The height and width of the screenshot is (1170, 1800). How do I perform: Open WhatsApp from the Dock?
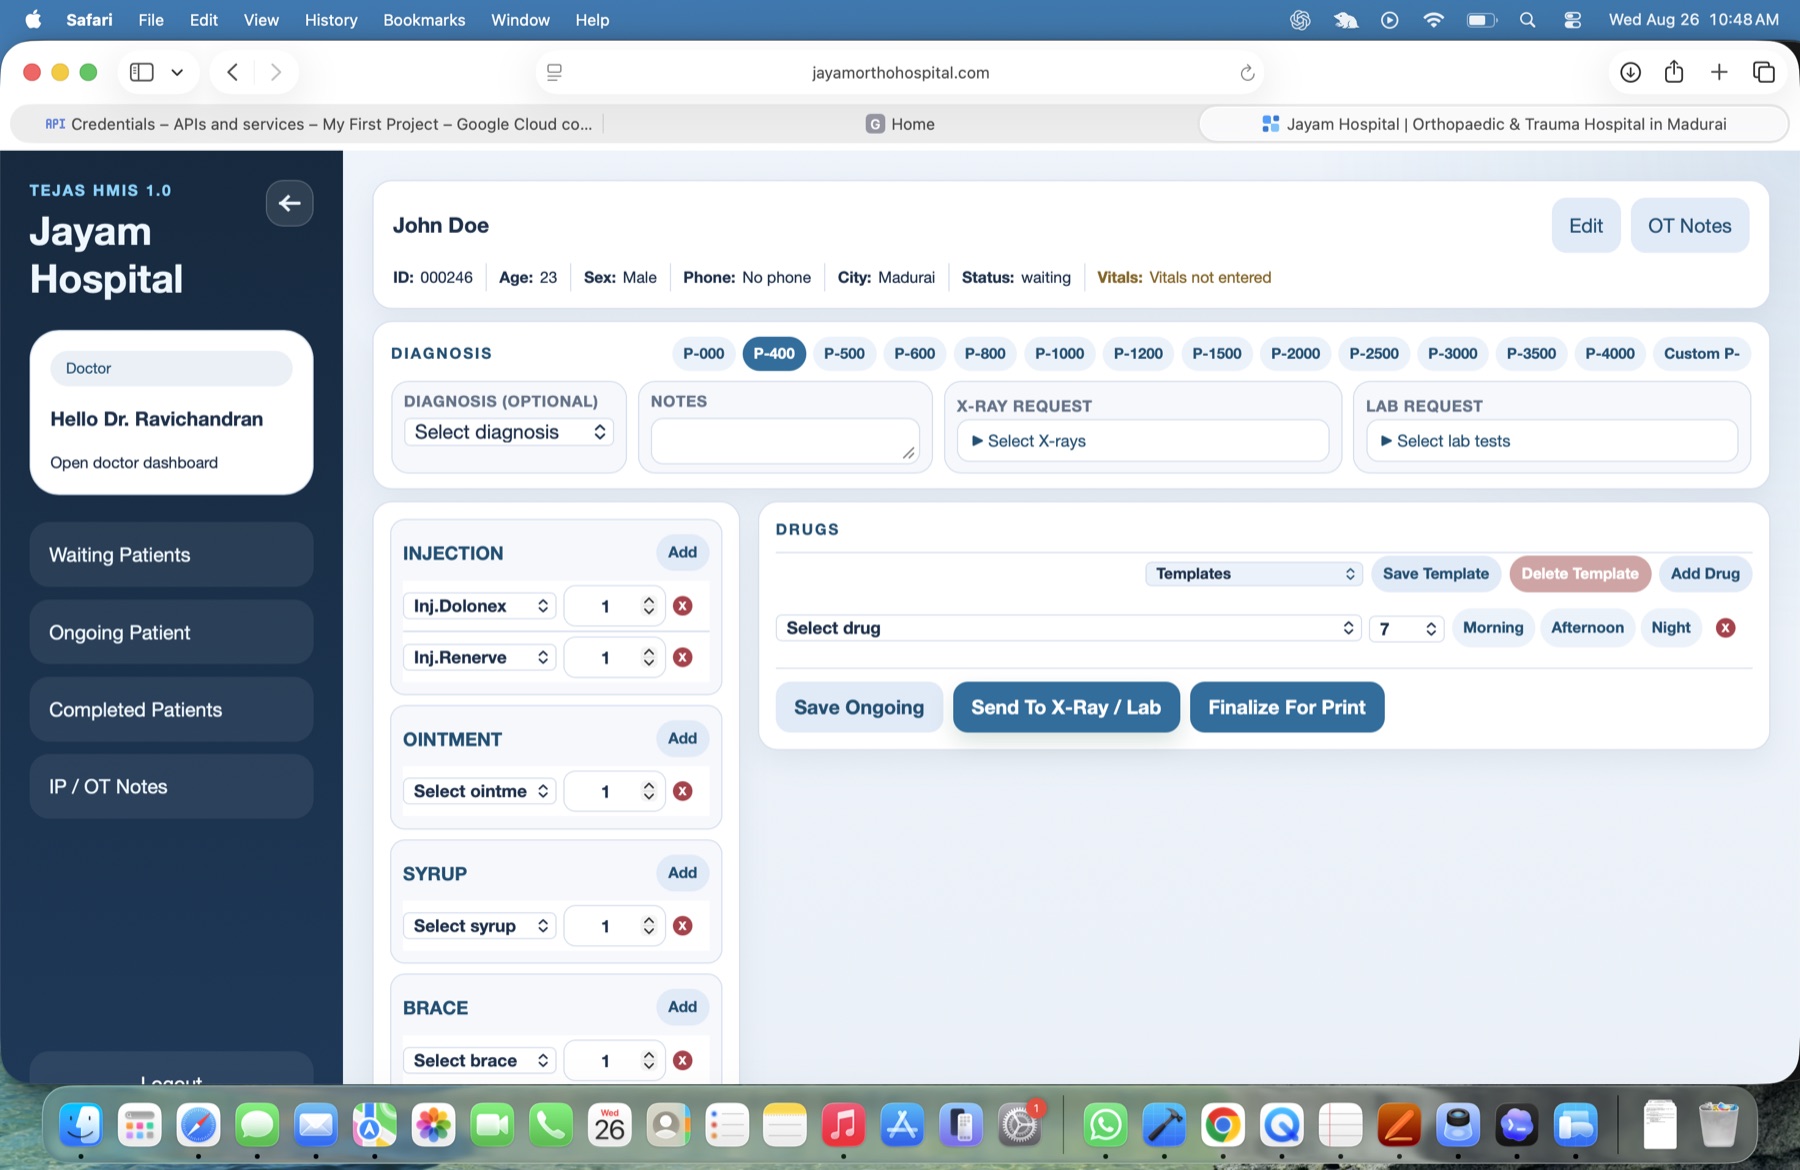click(1105, 1125)
